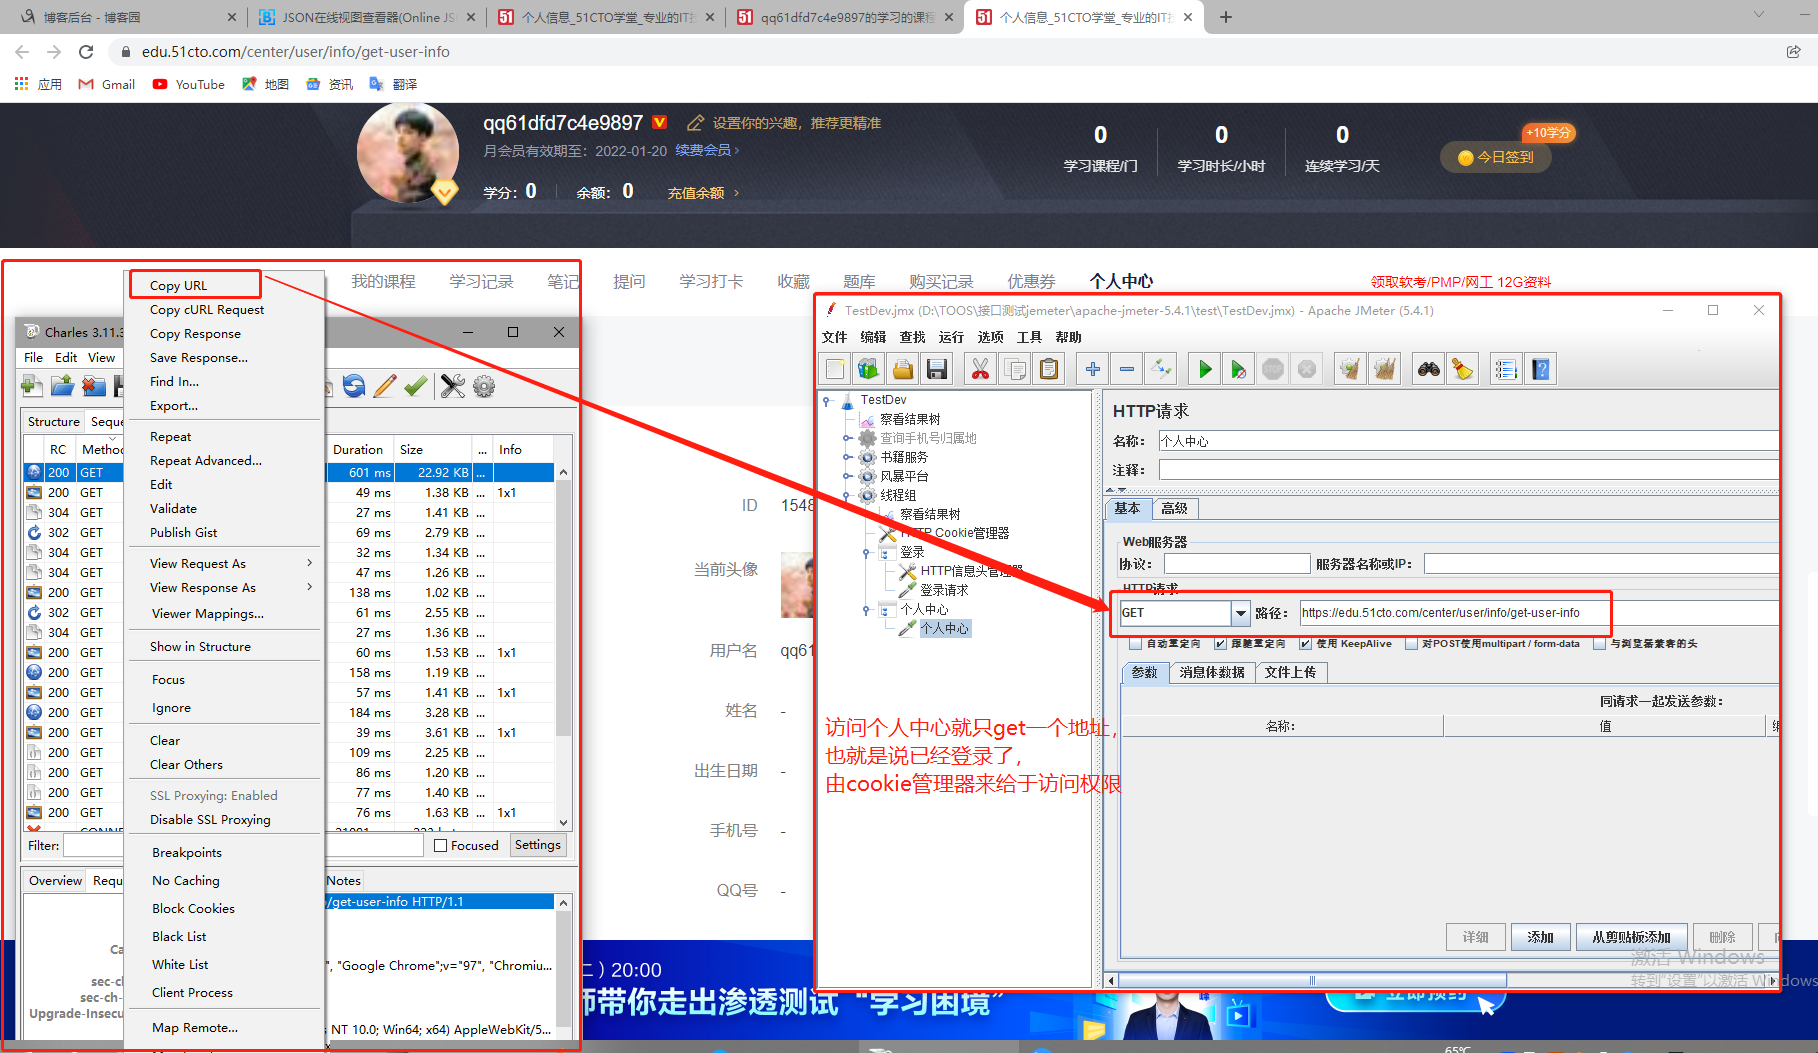Open the Function Helper list icon in JMeter
Screen dimensions: 1818x1053
[x=1507, y=370]
